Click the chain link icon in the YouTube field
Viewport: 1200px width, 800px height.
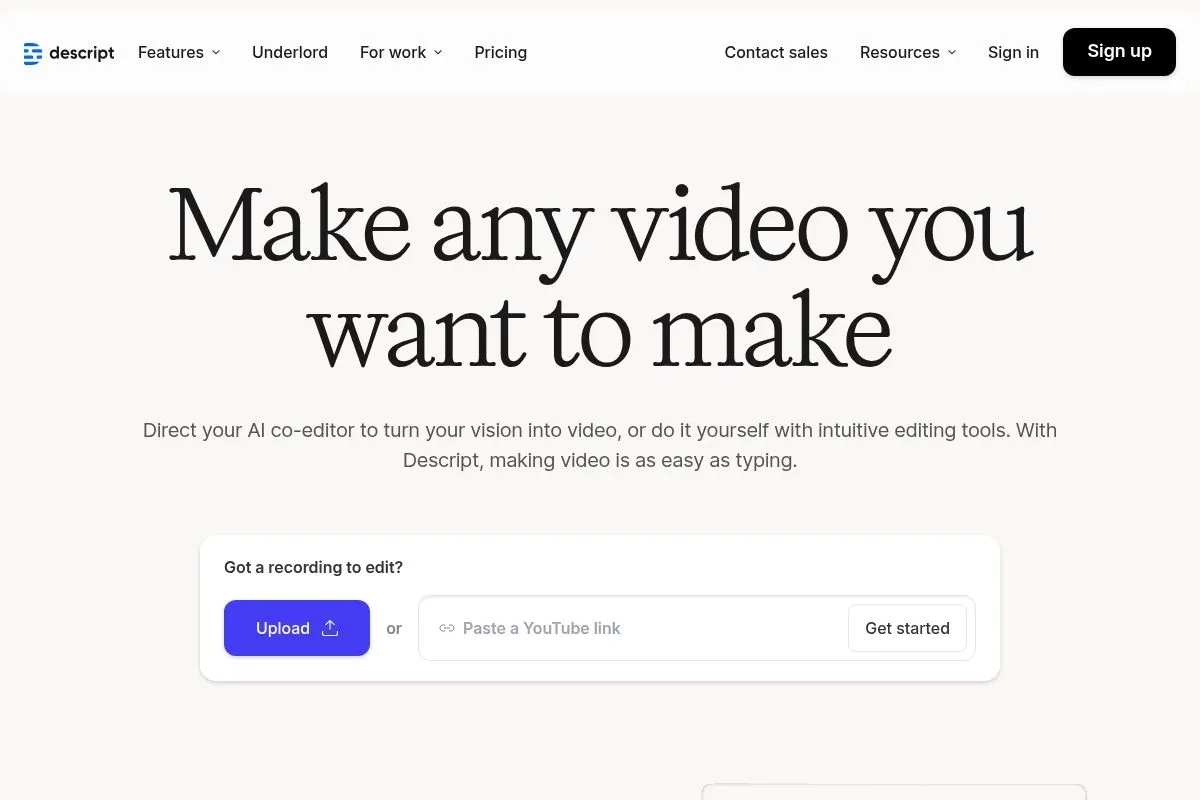pyautogui.click(x=447, y=628)
